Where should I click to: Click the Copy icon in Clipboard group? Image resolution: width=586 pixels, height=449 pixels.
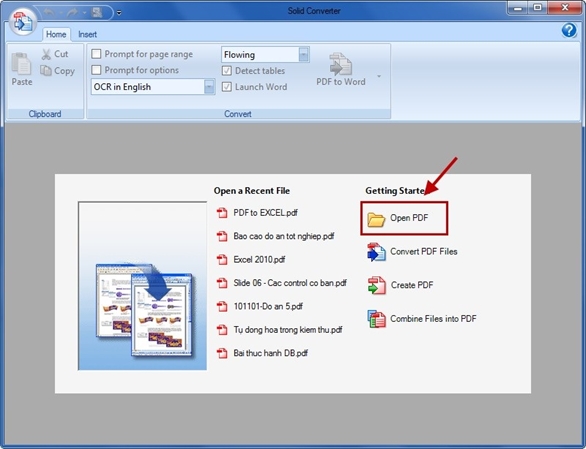click(46, 70)
